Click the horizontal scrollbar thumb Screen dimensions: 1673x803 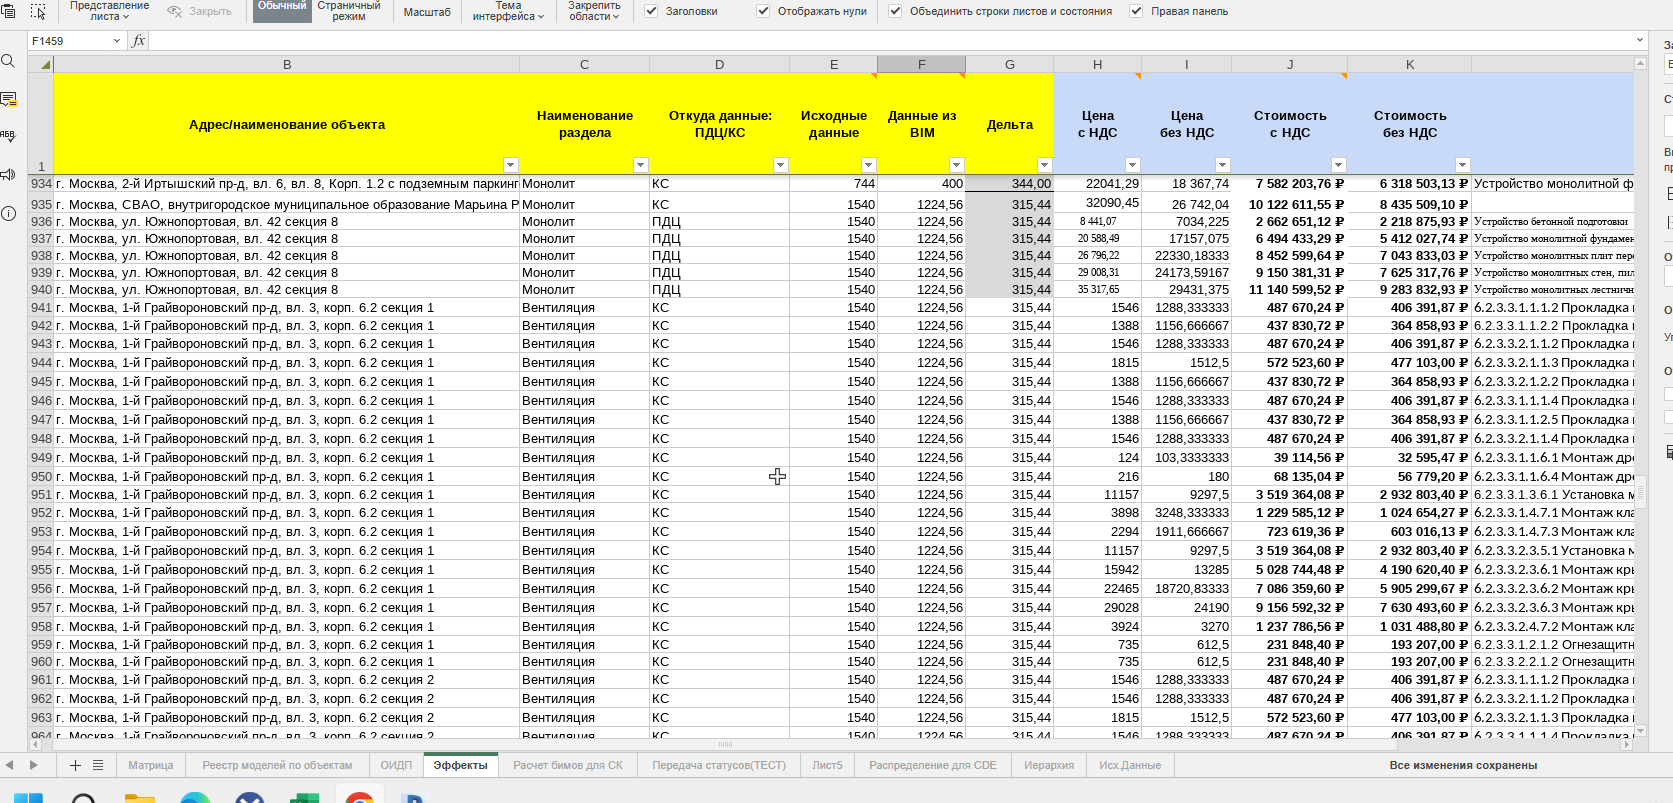pyautogui.click(x=725, y=744)
